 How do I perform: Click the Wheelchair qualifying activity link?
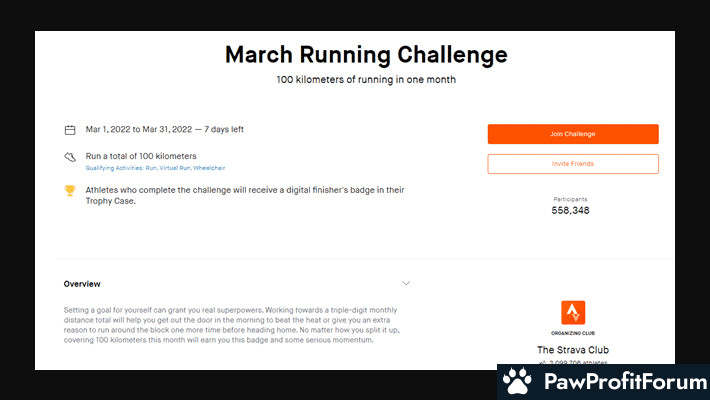point(209,168)
